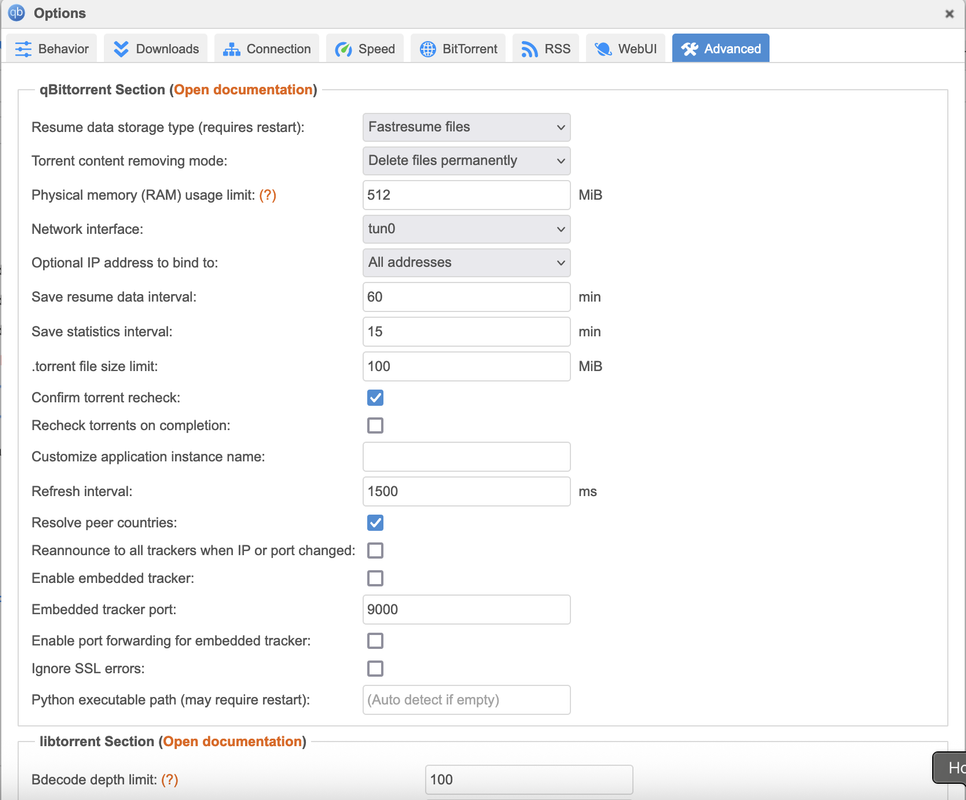Enable Reannounce to all trackers checkbox

pyautogui.click(x=375, y=551)
